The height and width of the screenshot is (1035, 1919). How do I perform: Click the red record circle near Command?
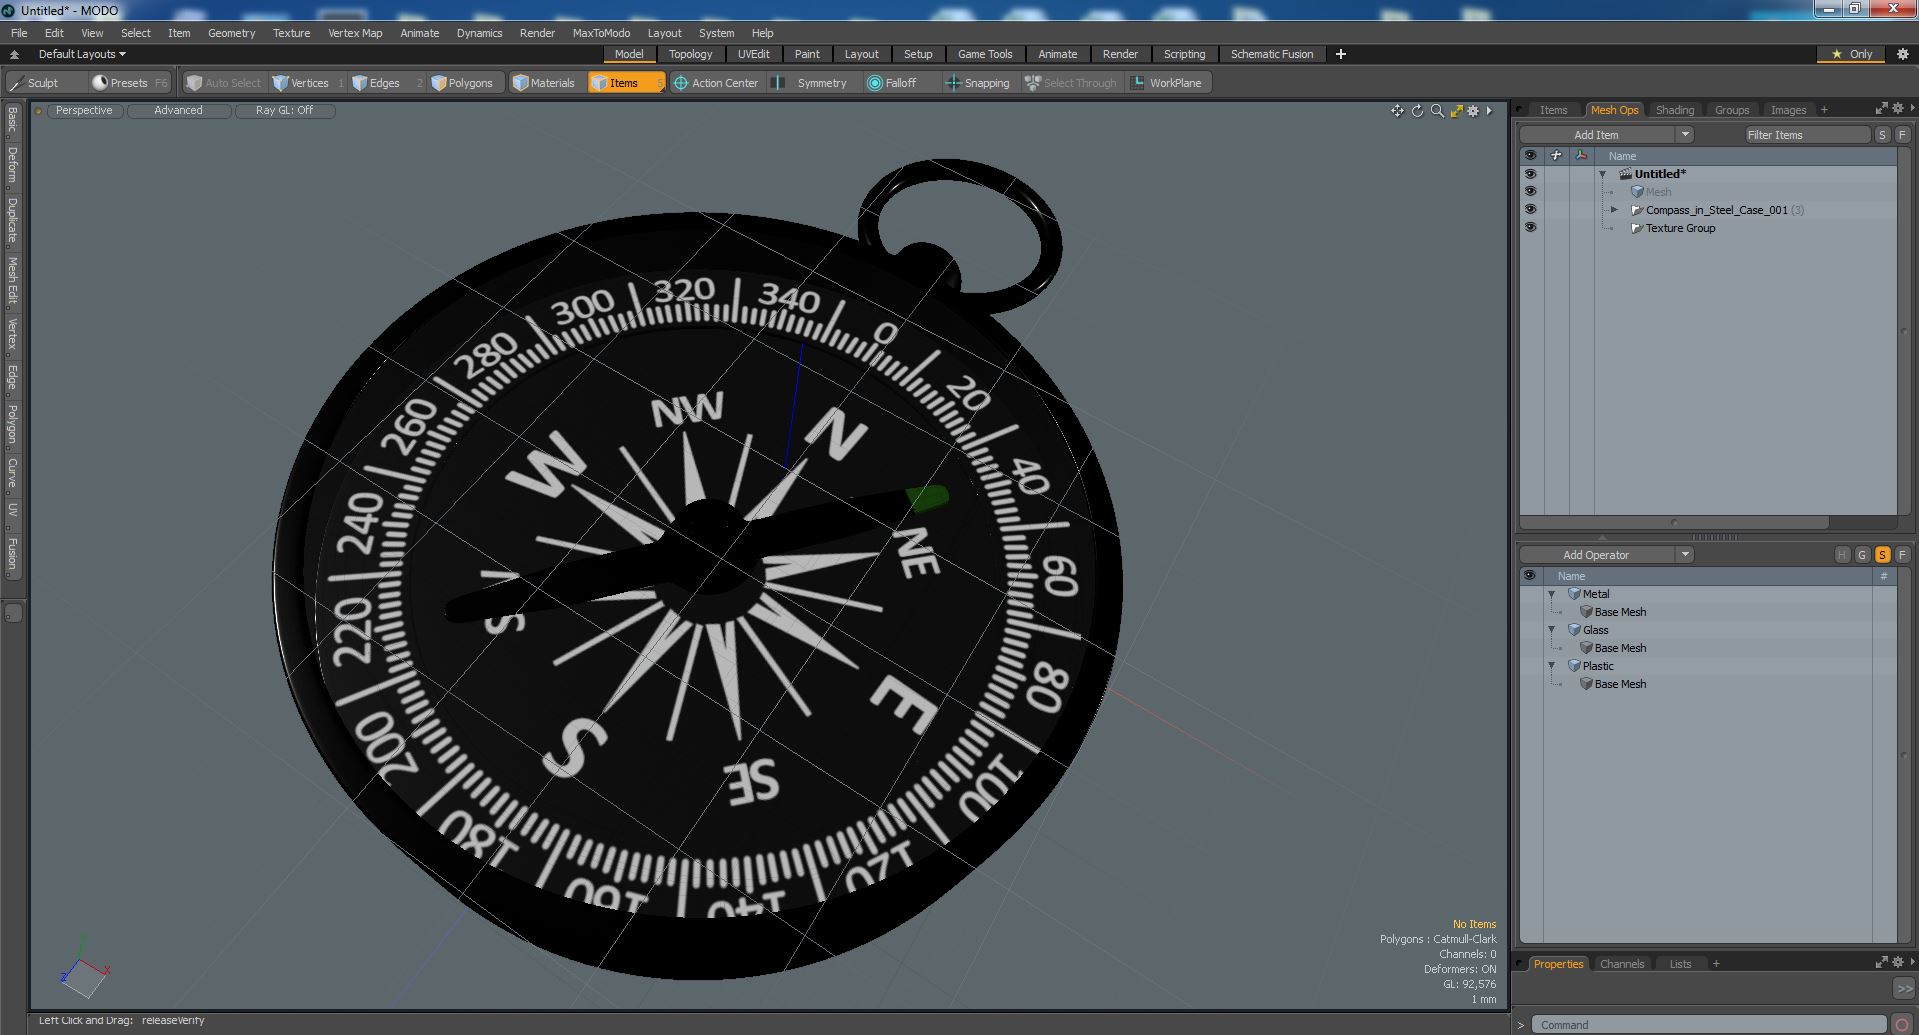(1902, 1024)
